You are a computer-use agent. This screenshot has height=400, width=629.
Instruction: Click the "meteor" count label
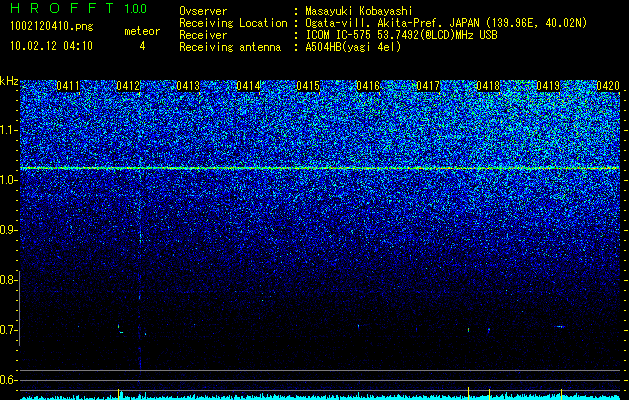click(x=142, y=31)
